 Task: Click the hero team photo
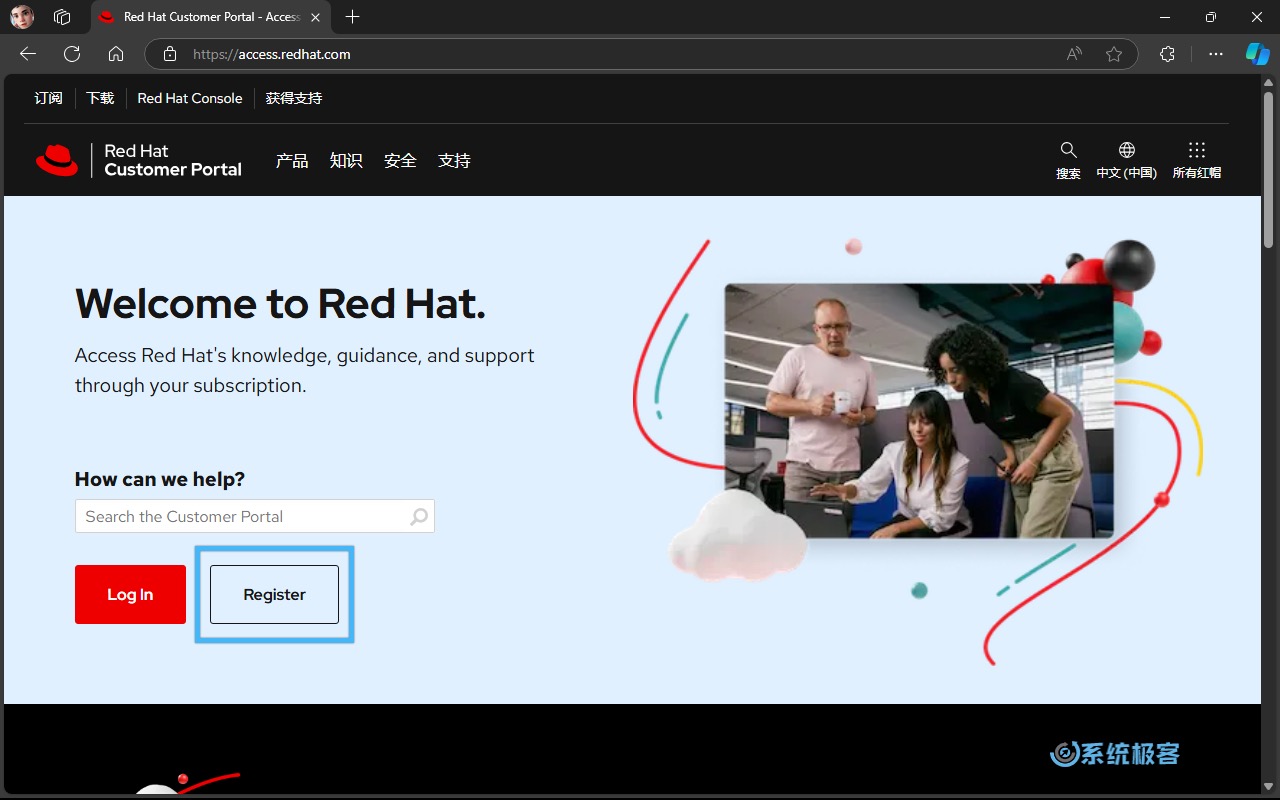click(918, 410)
